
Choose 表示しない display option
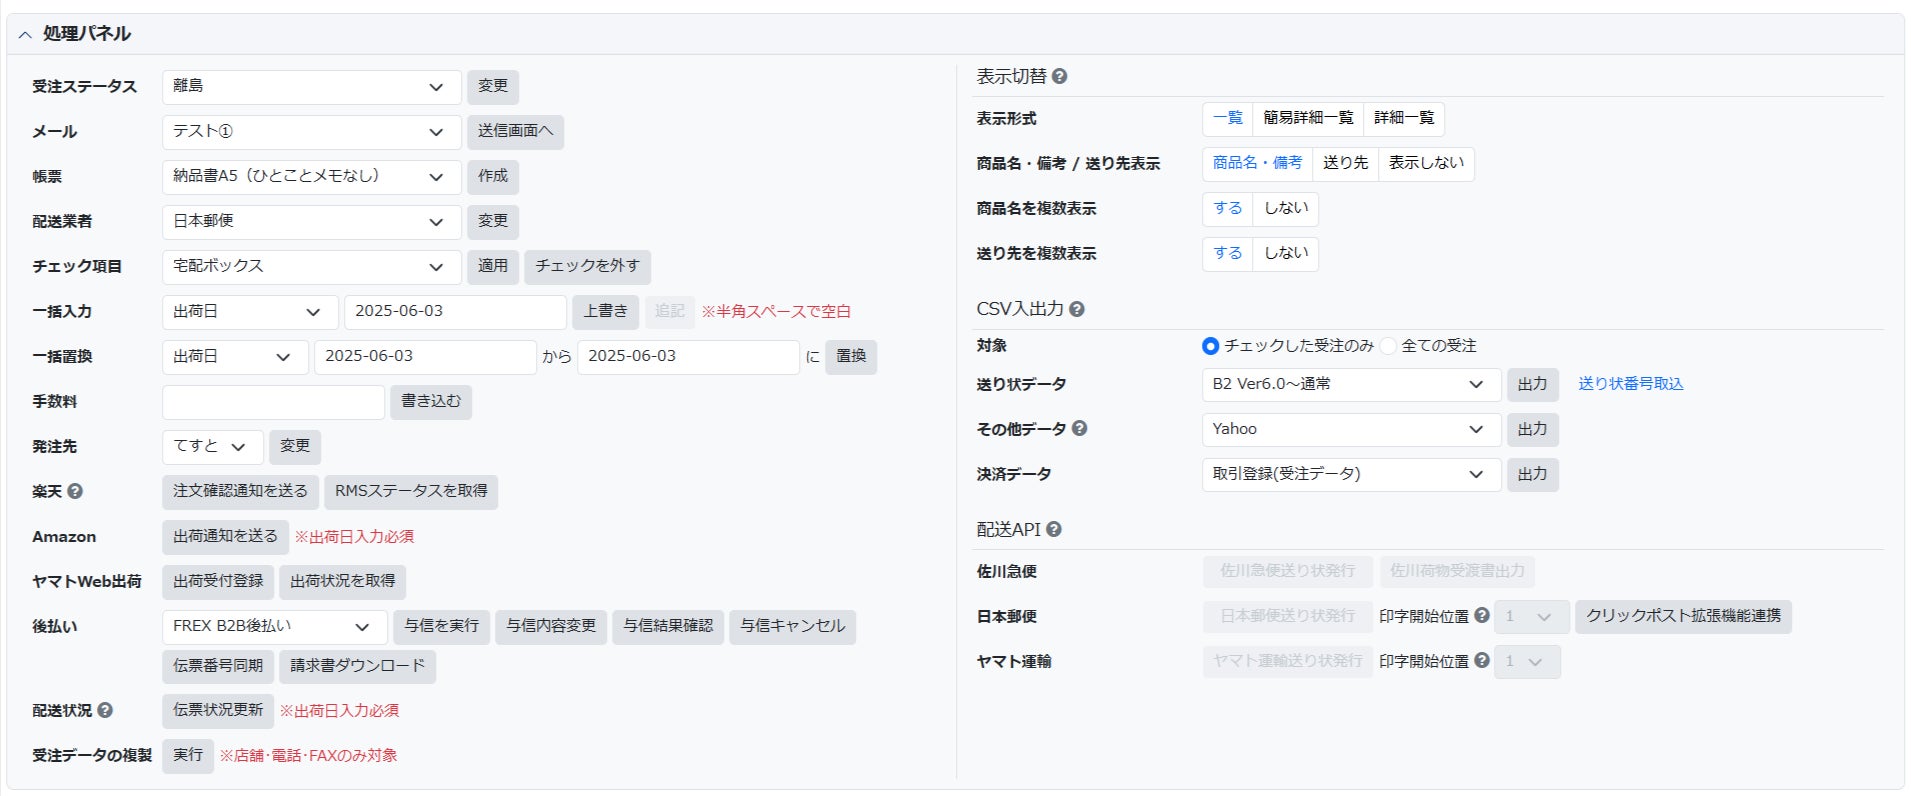point(1426,163)
